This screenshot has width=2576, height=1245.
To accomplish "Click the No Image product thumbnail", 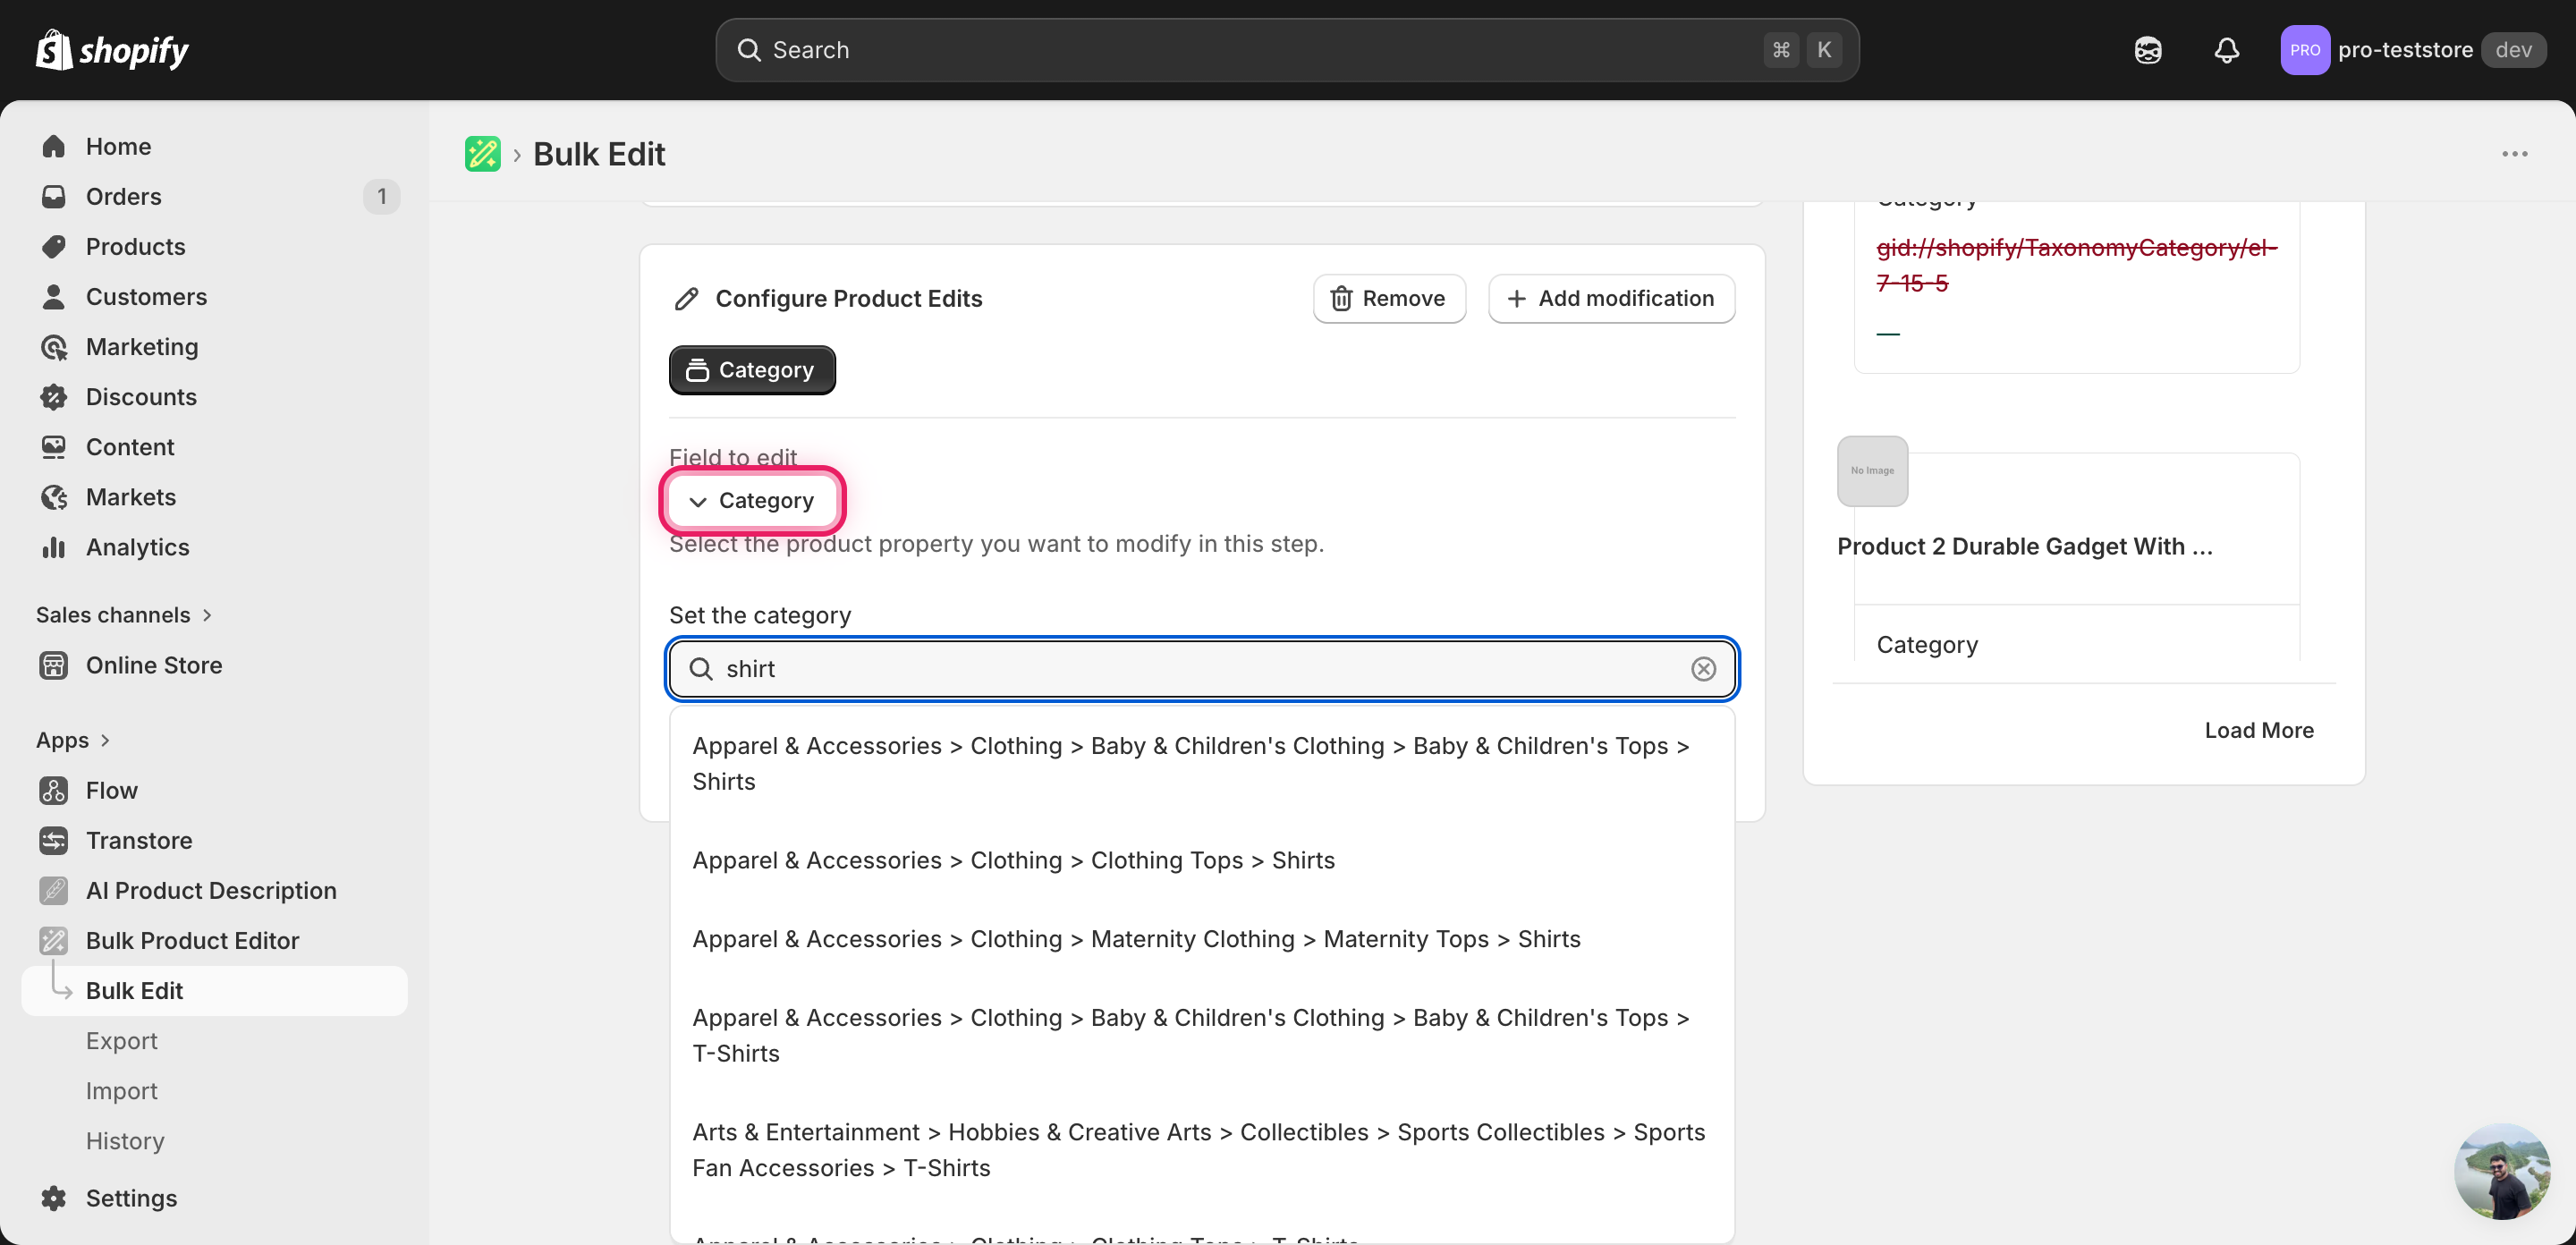I will pyautogui.click(x=1872, y=471).
